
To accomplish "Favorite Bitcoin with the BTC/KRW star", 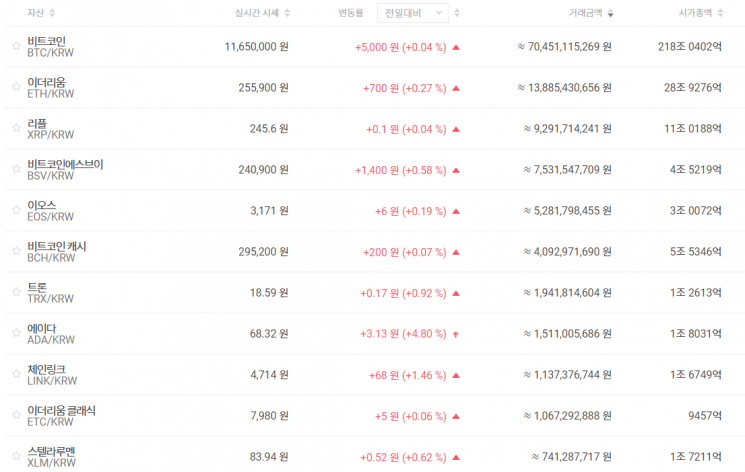I will tap(16, 46).
